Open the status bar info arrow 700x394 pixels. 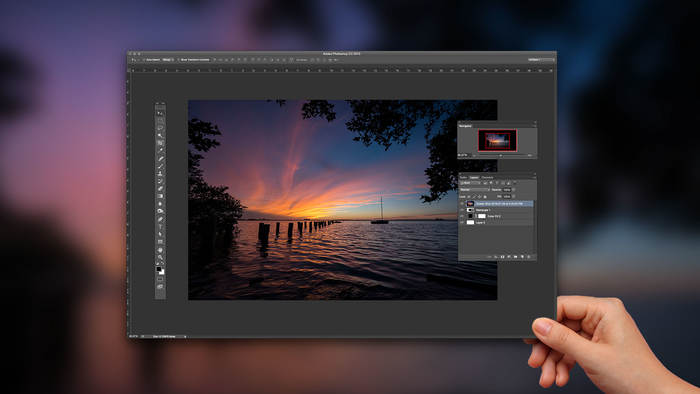(x=185, y=336)
